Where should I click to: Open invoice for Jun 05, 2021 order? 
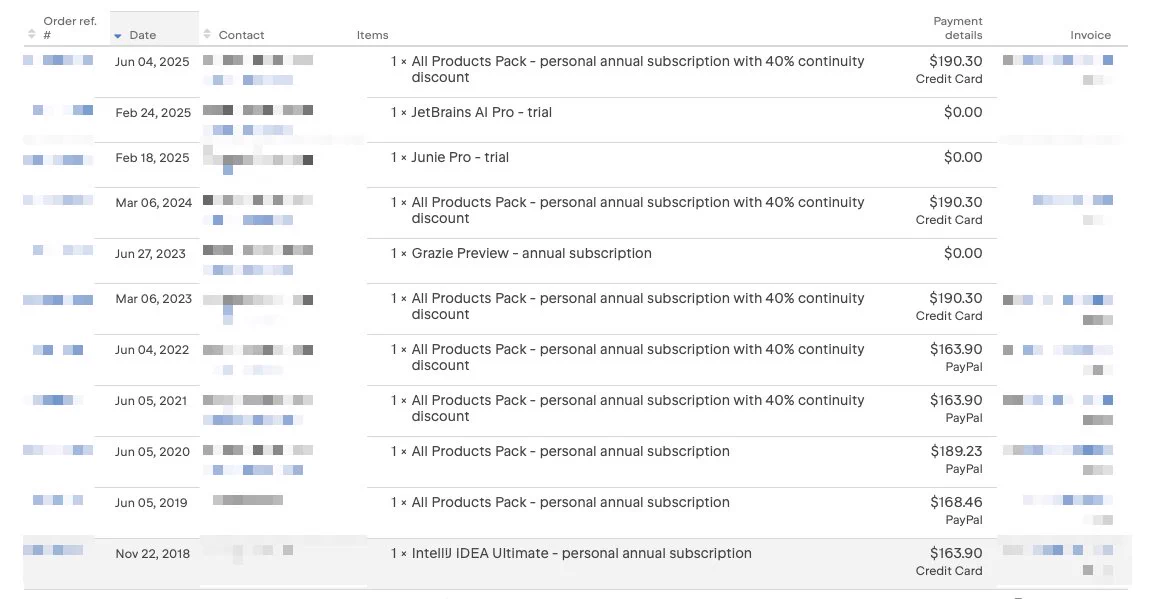pos(1058,400)
